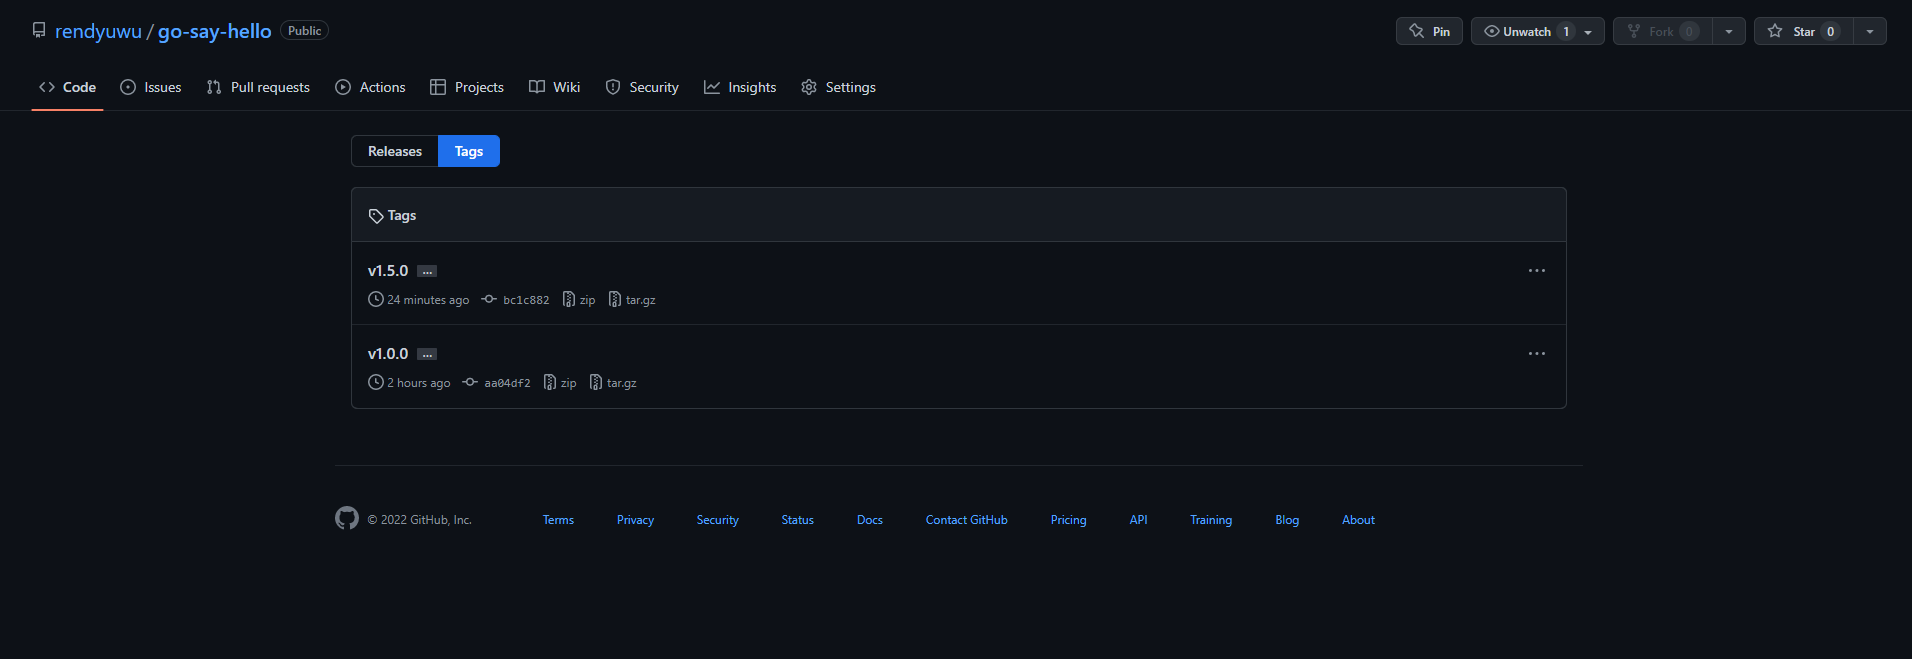The height and width of the screenshot is (659, 1912).
Task: Open the API footer link
Action: (1139, 520)
